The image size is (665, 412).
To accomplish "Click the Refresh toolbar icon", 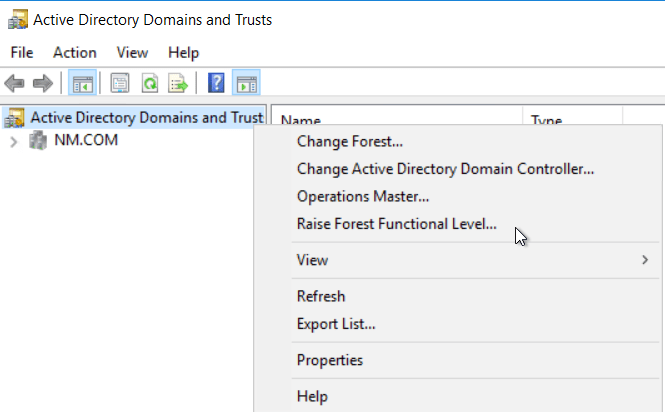I will [150, 83].
